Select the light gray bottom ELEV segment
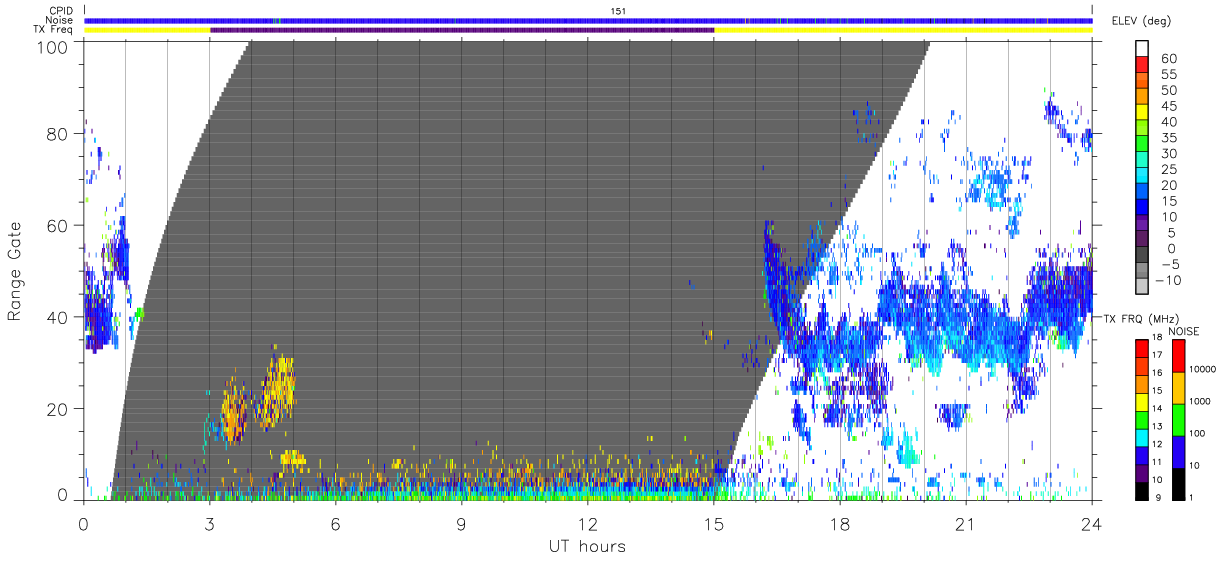Screen dimensions: 1228x567 tap(1143, 287)
